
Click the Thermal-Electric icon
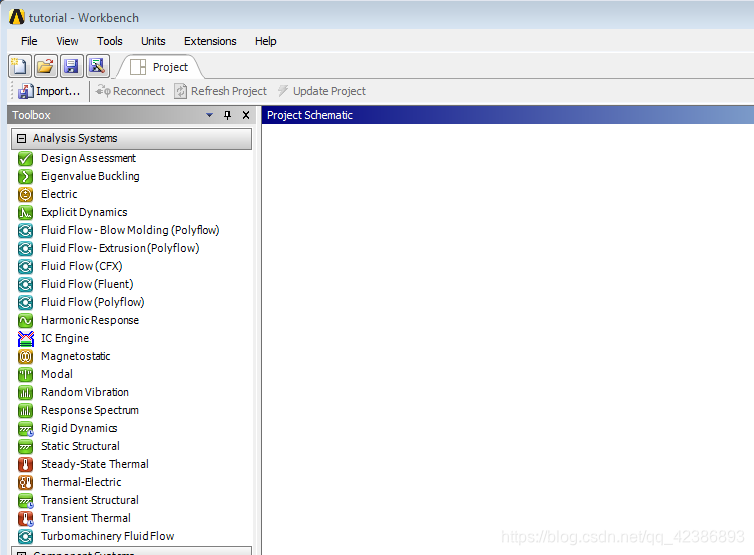(25, 482)
